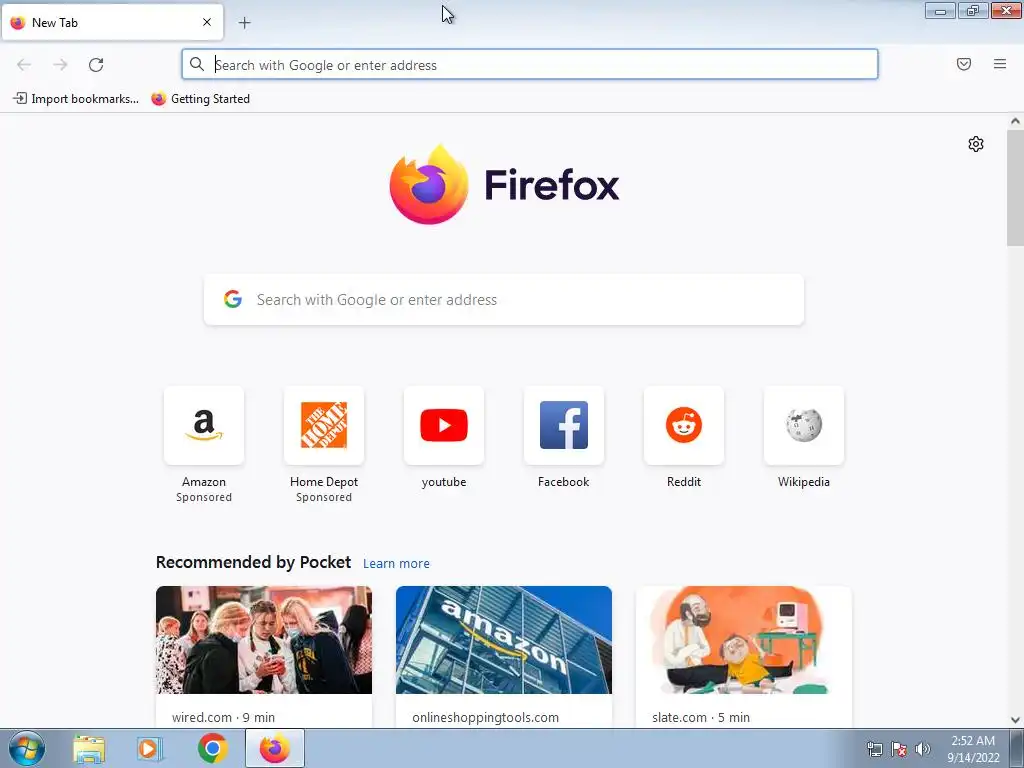
Task: Select the New Tab tab
Action: (x=112, y=22)
